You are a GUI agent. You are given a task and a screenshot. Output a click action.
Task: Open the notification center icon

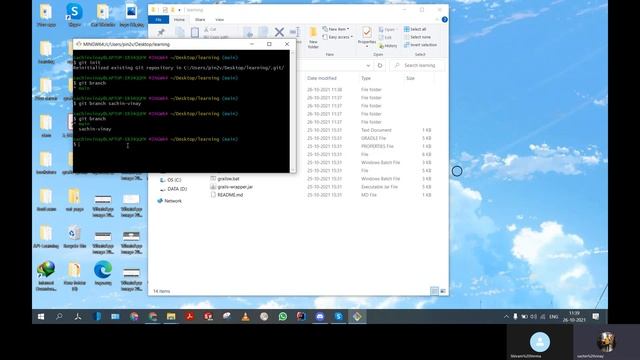coord(596,316)
